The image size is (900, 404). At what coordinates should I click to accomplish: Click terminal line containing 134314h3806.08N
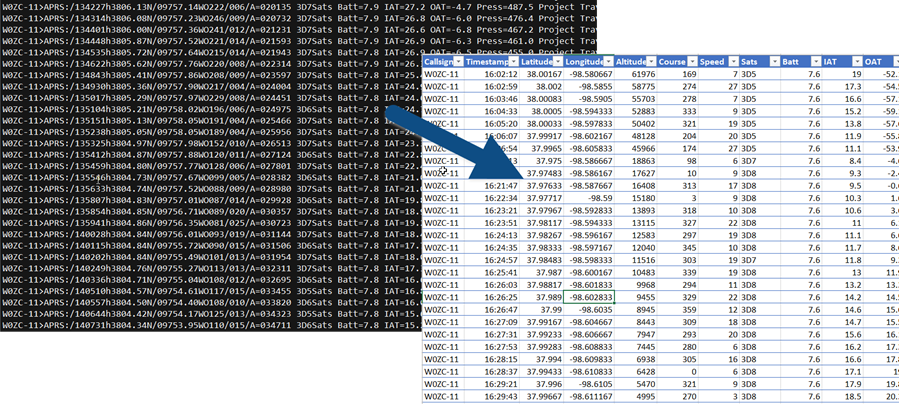(298, 18)
